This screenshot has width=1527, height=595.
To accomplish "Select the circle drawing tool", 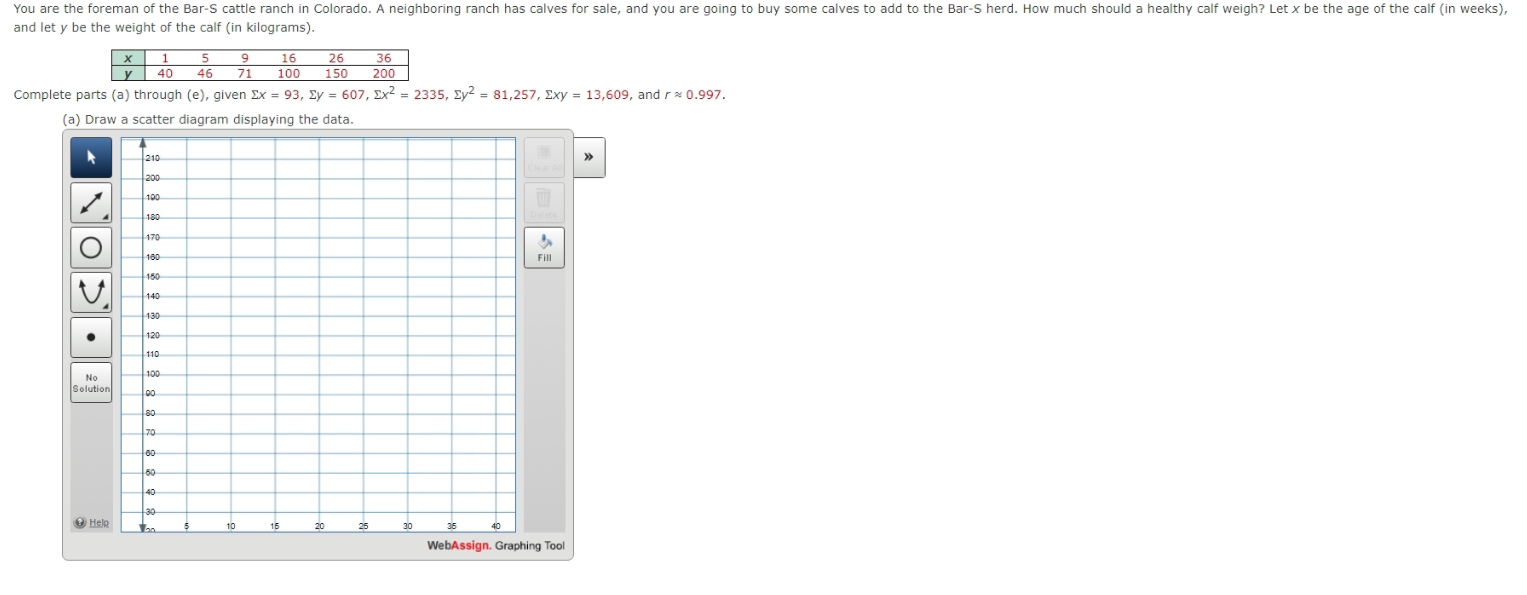I will point(90,246).
